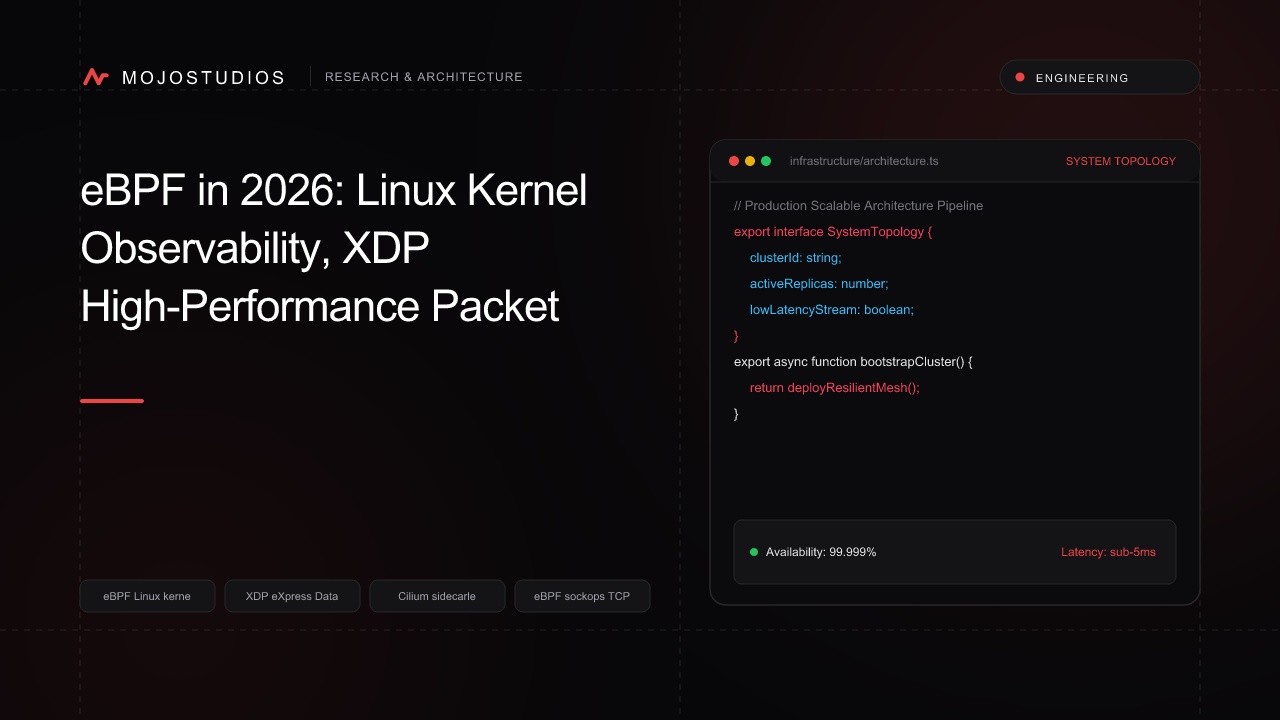Image resolution: width=1280 pixels, height=720 pixels.
Task: Click the red accent line under headline
Action: [112, 401]
